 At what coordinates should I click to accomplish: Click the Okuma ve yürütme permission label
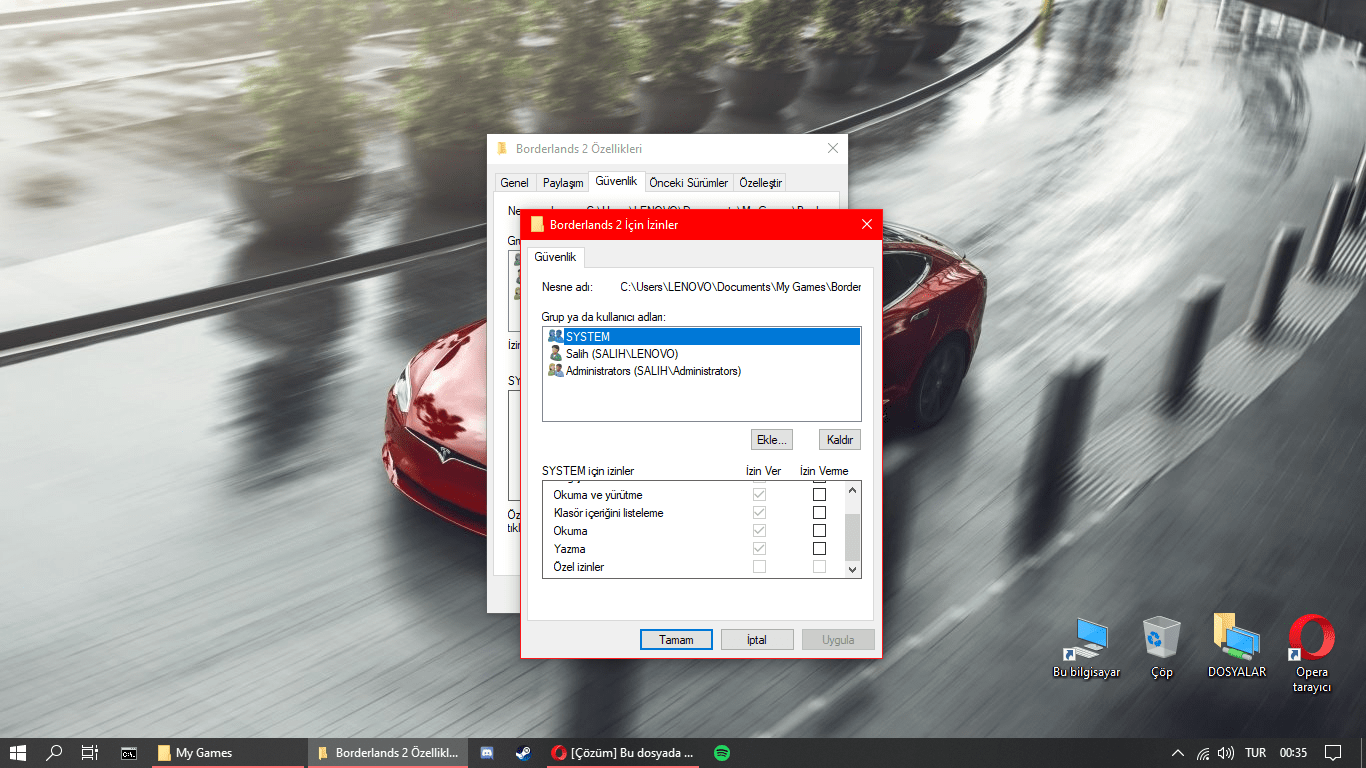coord(598,495)
